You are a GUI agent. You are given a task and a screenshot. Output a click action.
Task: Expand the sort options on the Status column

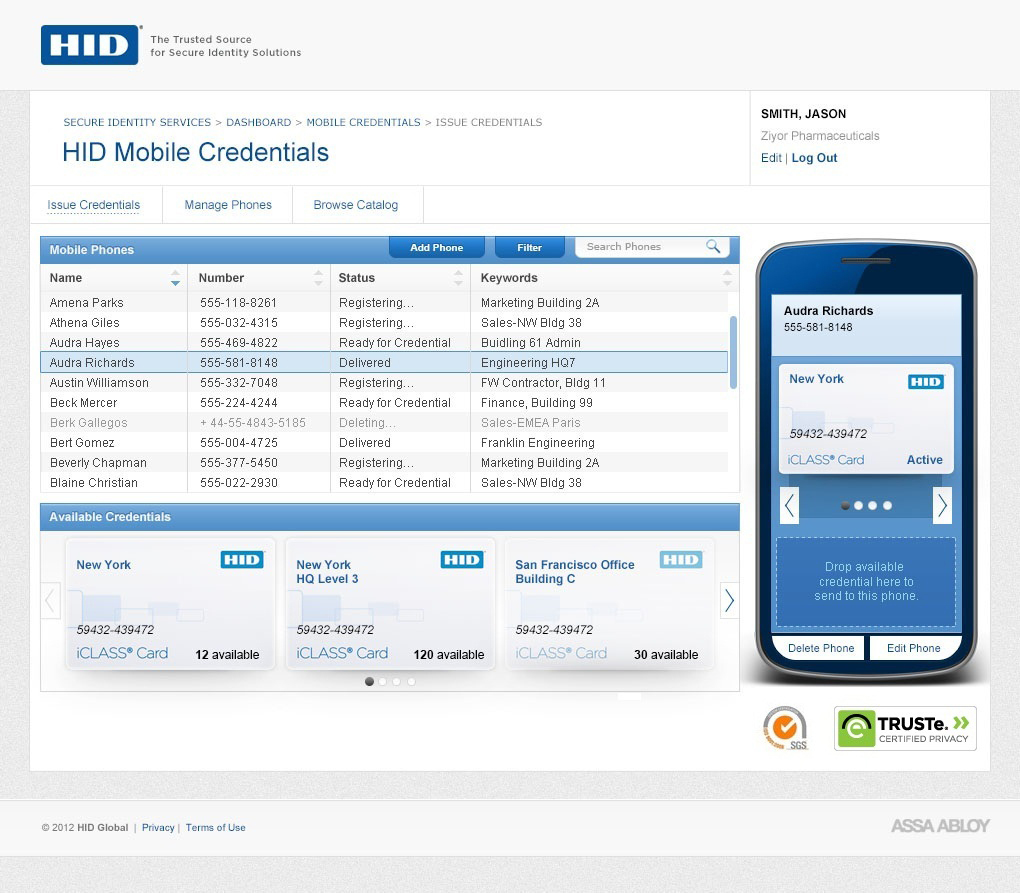[460, 278]
